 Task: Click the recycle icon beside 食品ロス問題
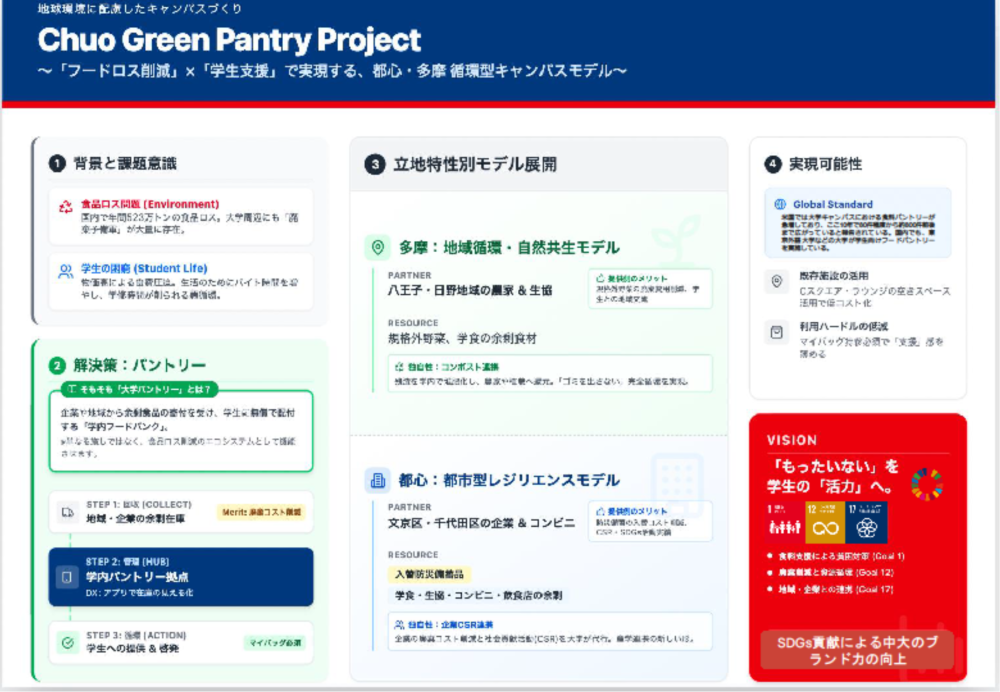(66, 207)
